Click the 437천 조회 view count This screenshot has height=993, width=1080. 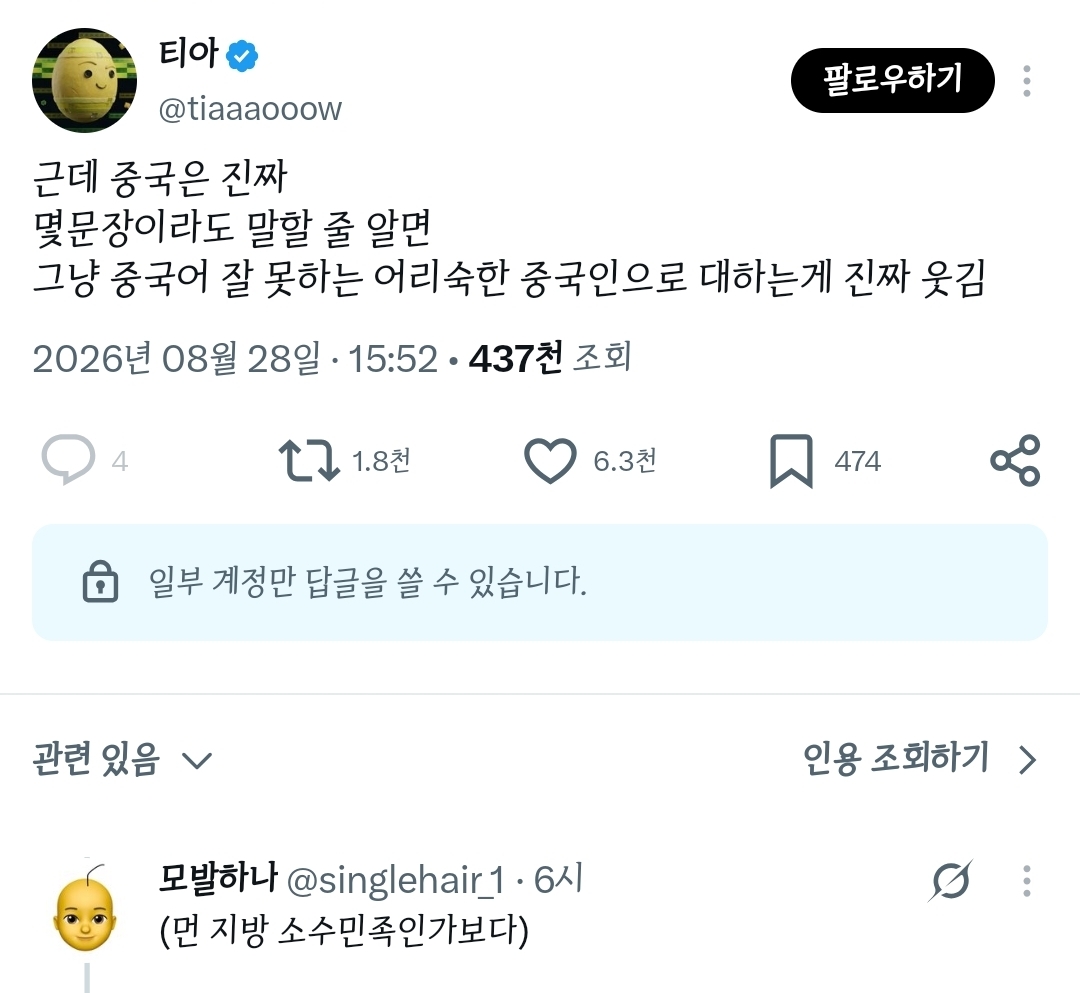550,358
